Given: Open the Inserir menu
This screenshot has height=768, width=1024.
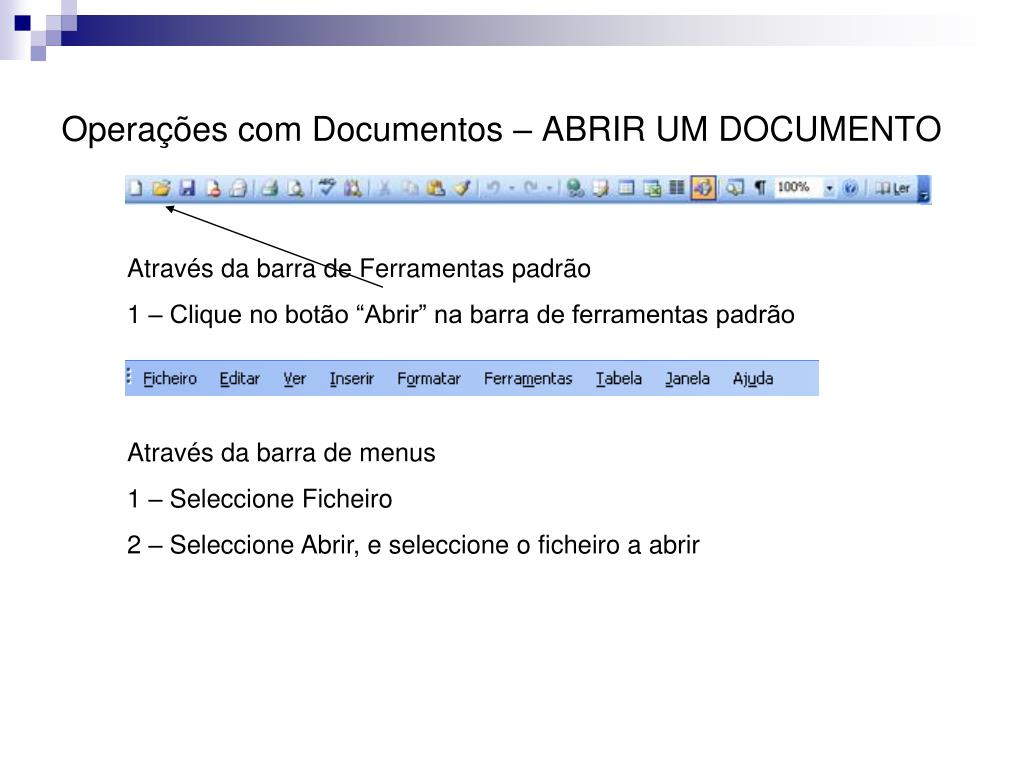Looking at the screenshot, I should coord(351,379).
